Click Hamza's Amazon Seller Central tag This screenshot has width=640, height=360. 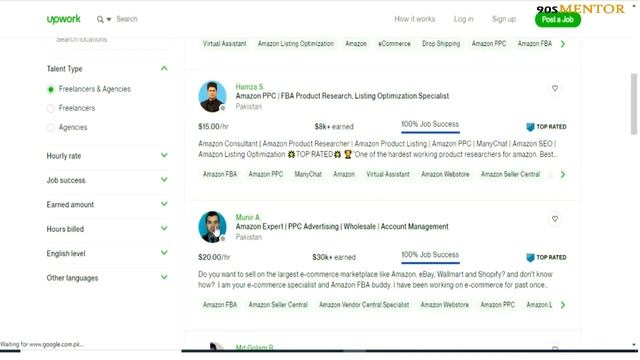[x=510, y=174]
